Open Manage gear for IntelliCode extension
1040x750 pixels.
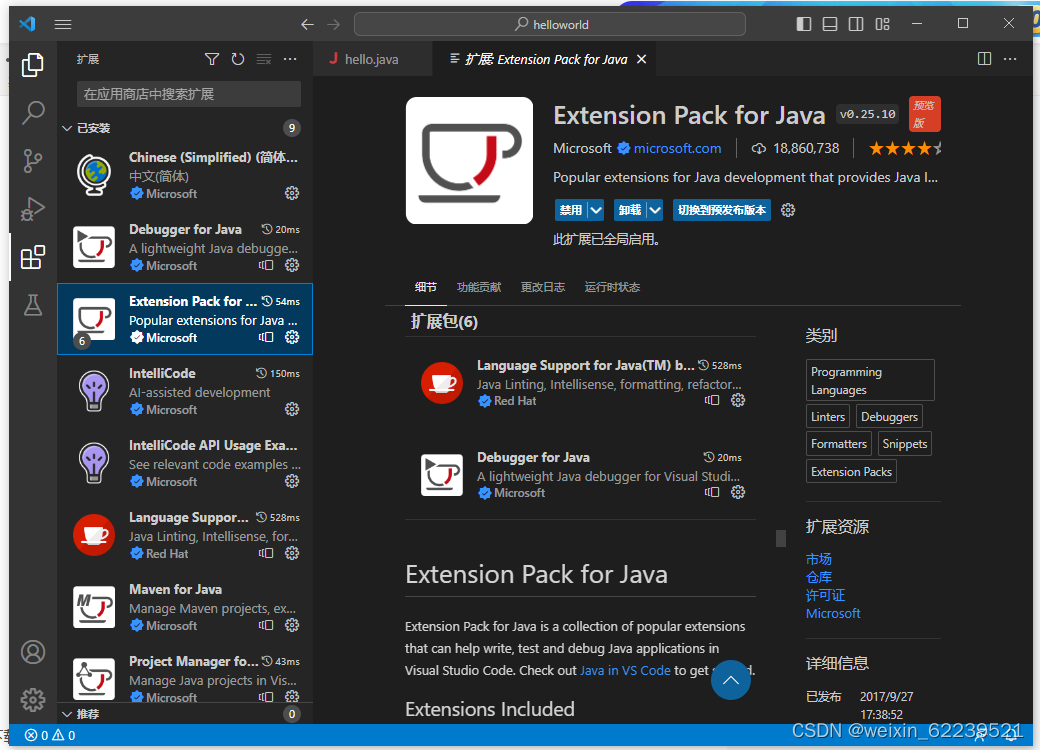292,409
